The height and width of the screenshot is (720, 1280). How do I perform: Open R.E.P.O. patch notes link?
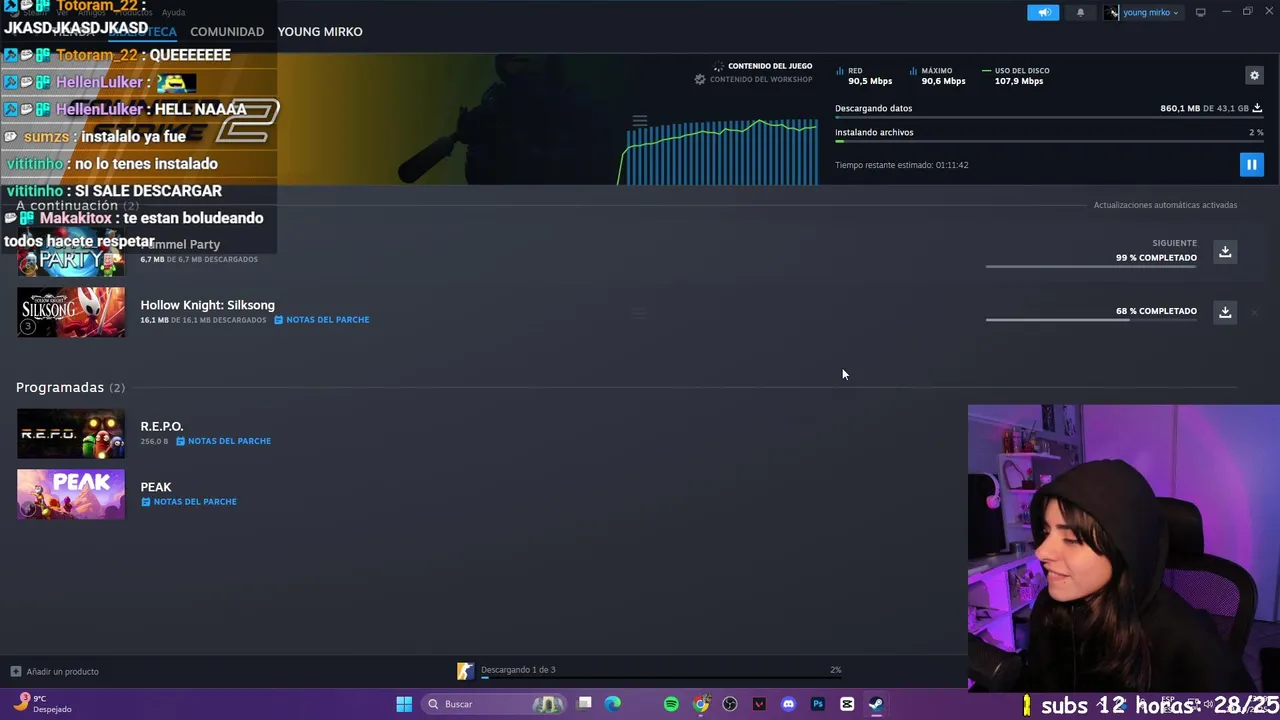tap(223, 441)
